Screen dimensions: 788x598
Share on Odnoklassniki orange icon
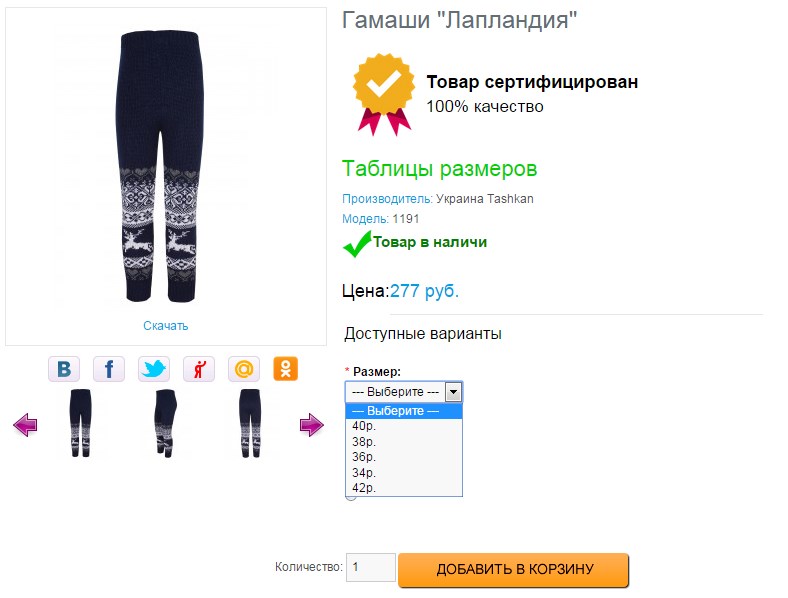tap(285, 369)
